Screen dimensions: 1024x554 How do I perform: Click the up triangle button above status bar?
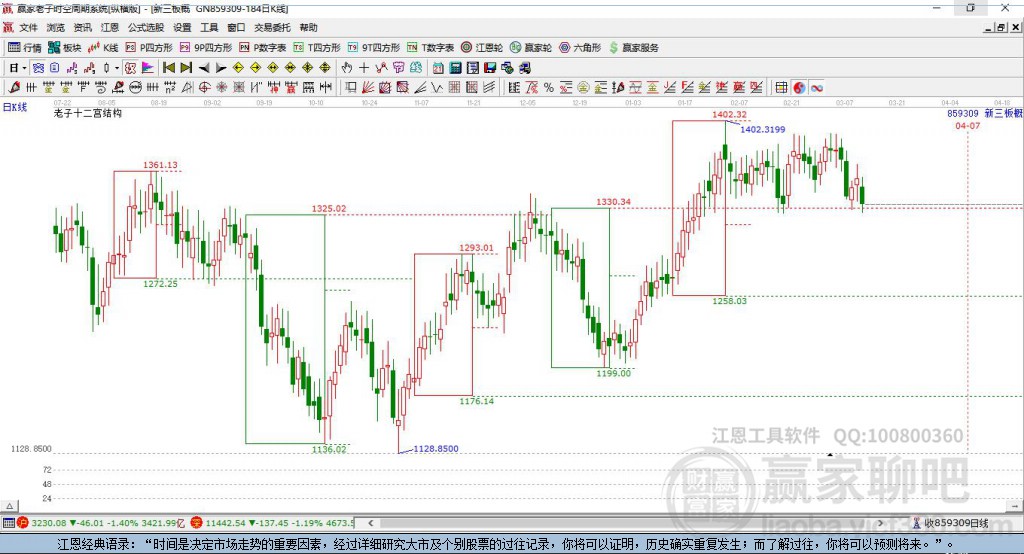[x=9, y=506]
